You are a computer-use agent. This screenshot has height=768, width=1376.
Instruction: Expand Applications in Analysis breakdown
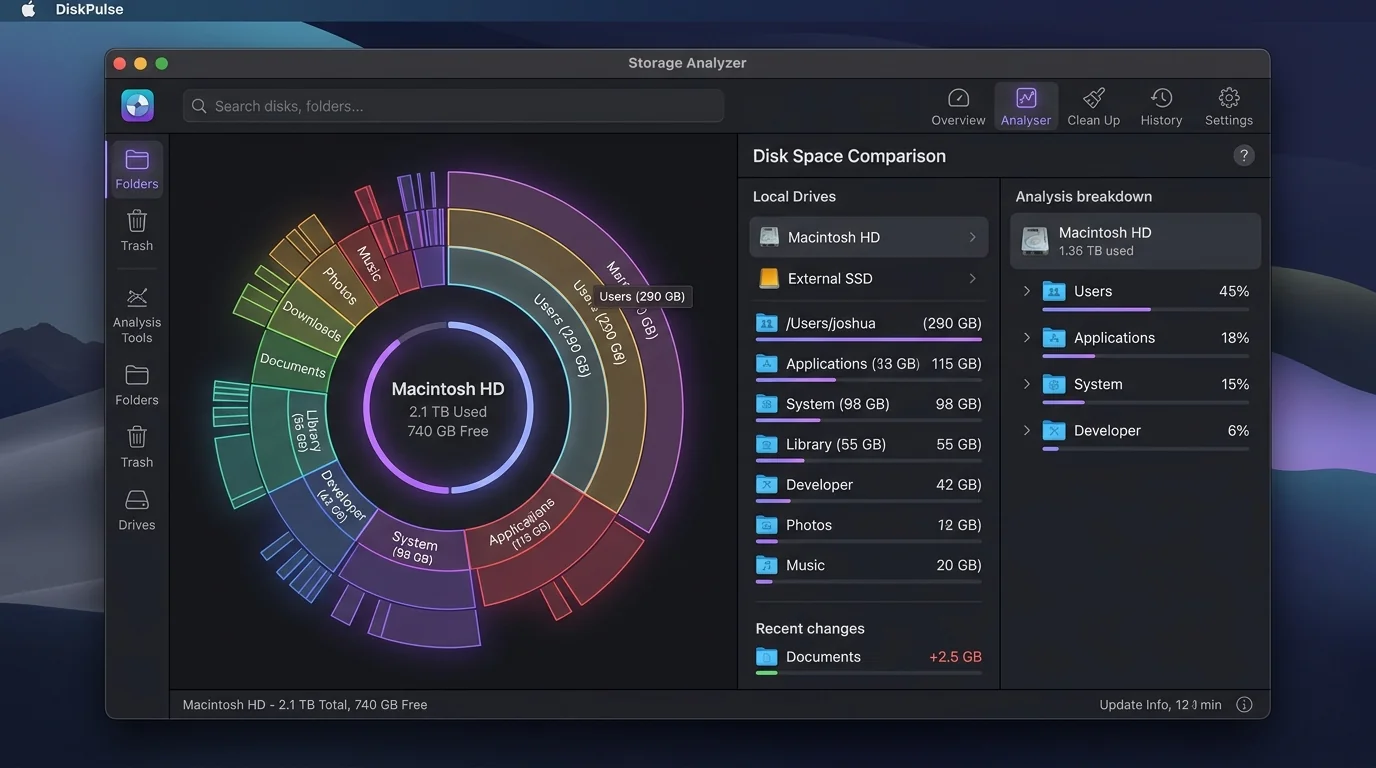coord(1026,338)
